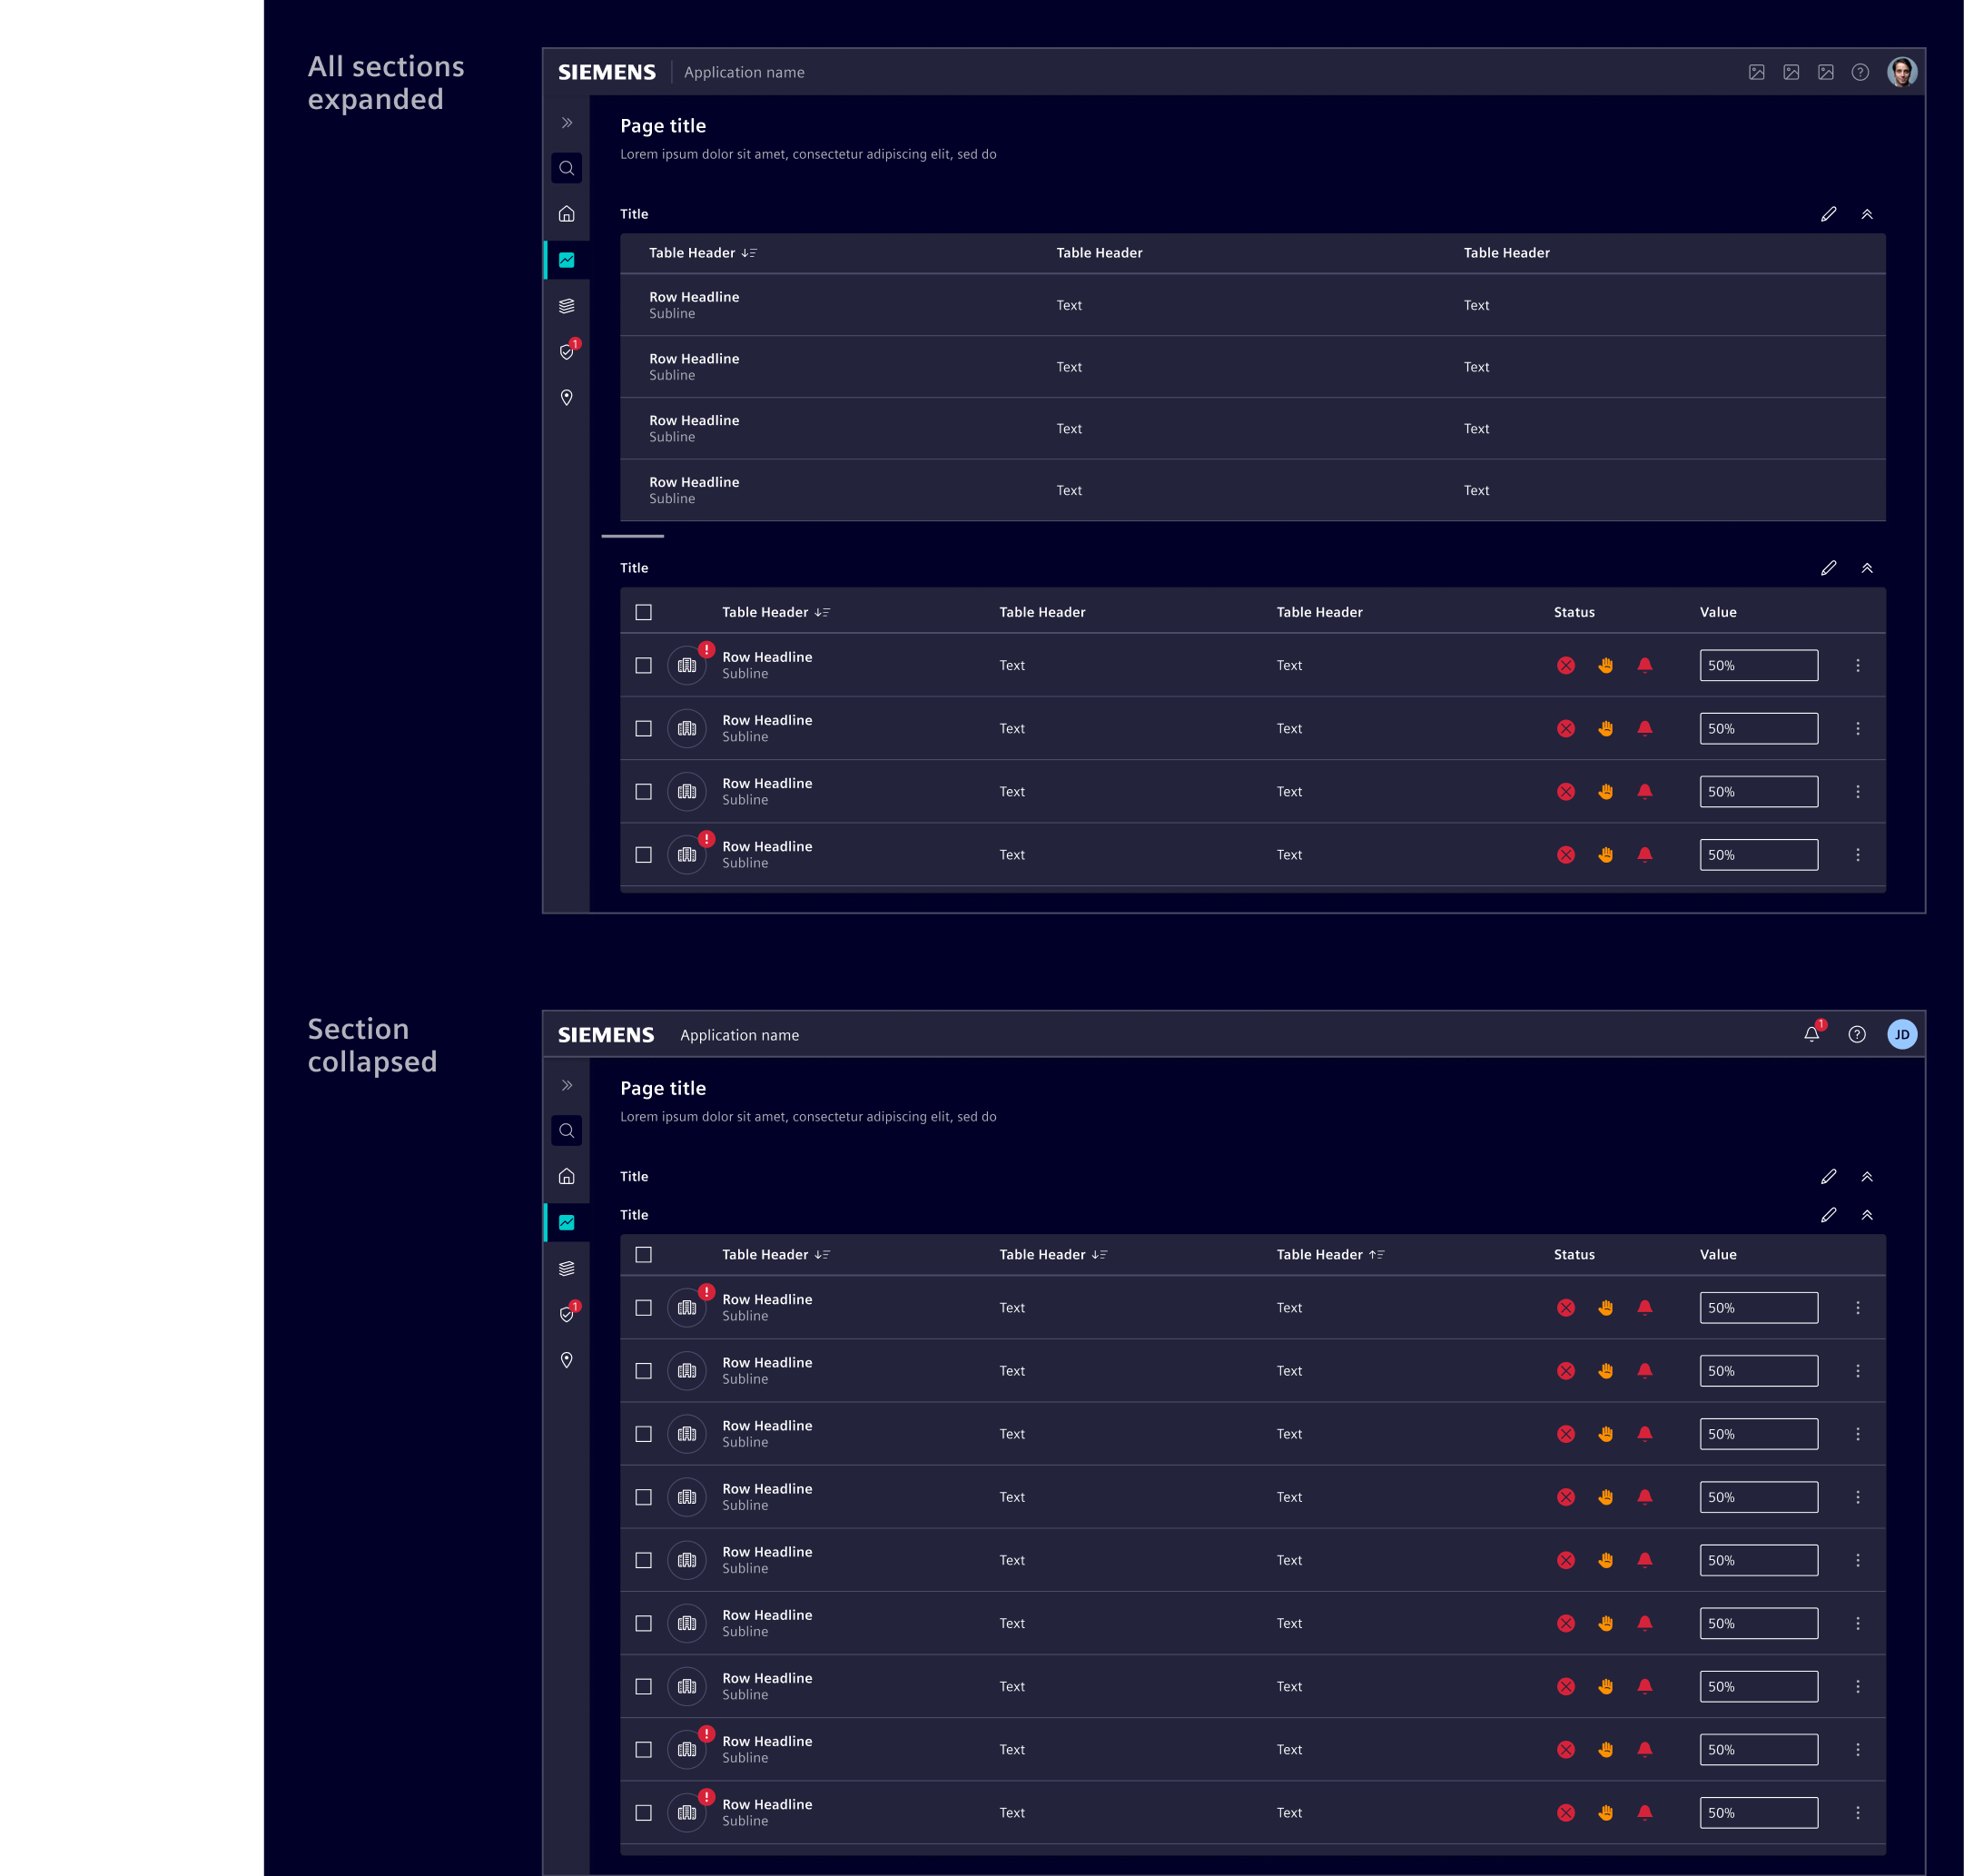Collapse the first section in top screen
Image resolution: width=1964 pixels, height=1876 pixels.
pos(1866,214)
